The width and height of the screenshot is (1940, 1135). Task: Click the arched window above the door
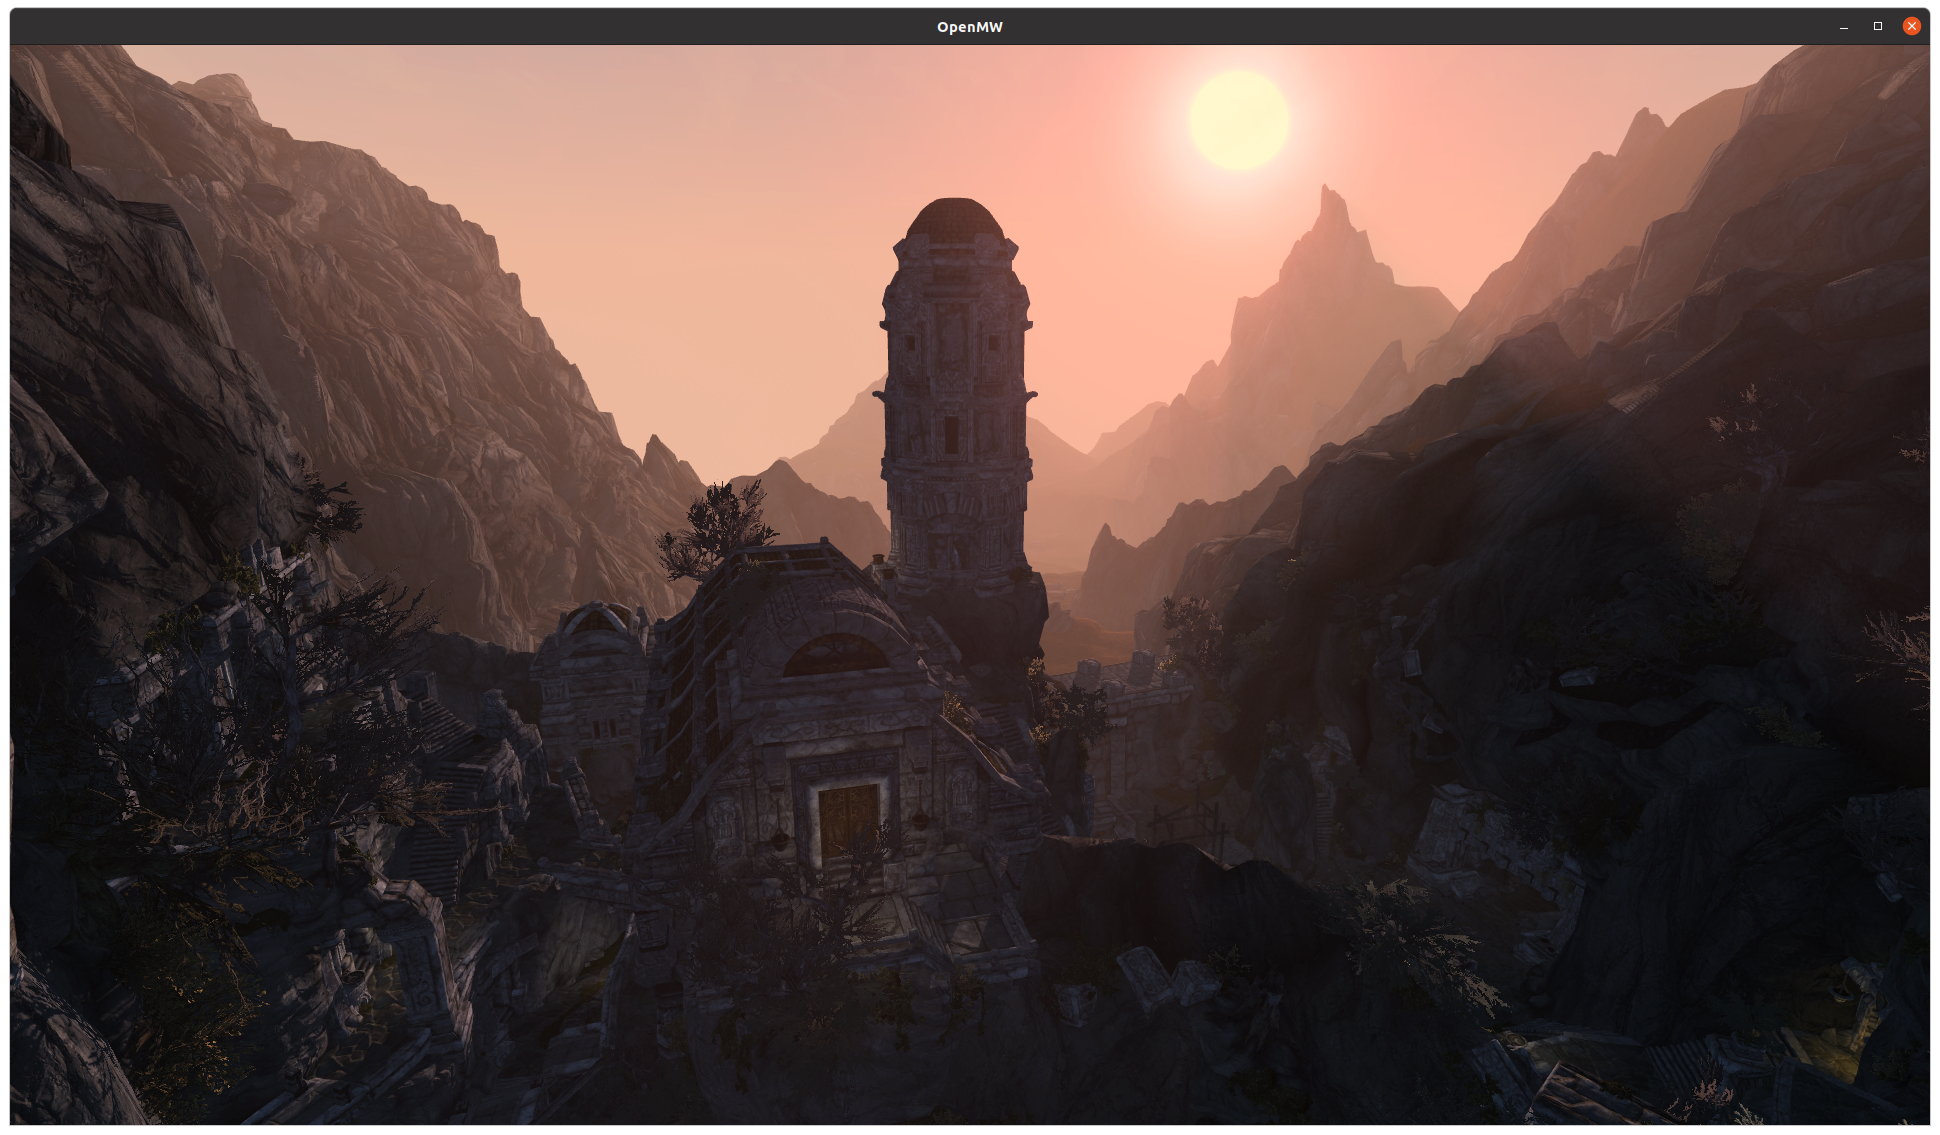[x=836, y=656]
